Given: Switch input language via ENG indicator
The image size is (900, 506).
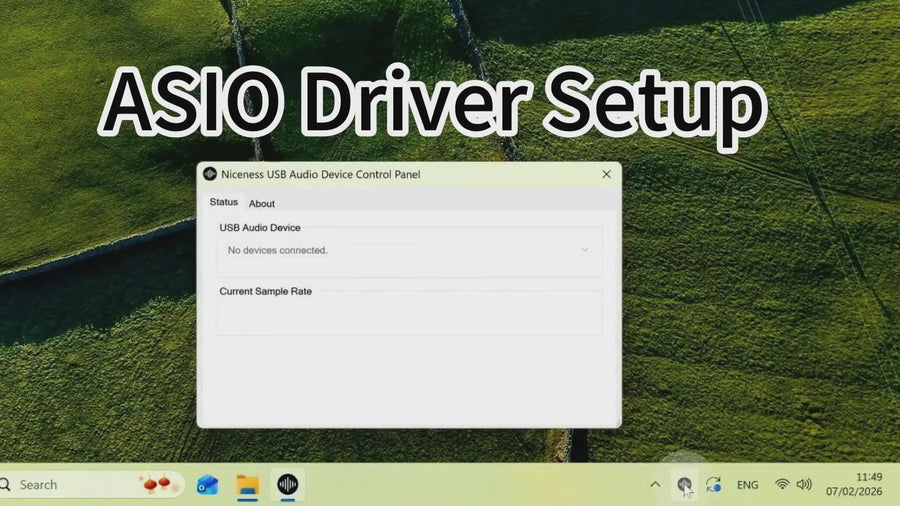Looking at the screenshot, I should click(747, 485).
